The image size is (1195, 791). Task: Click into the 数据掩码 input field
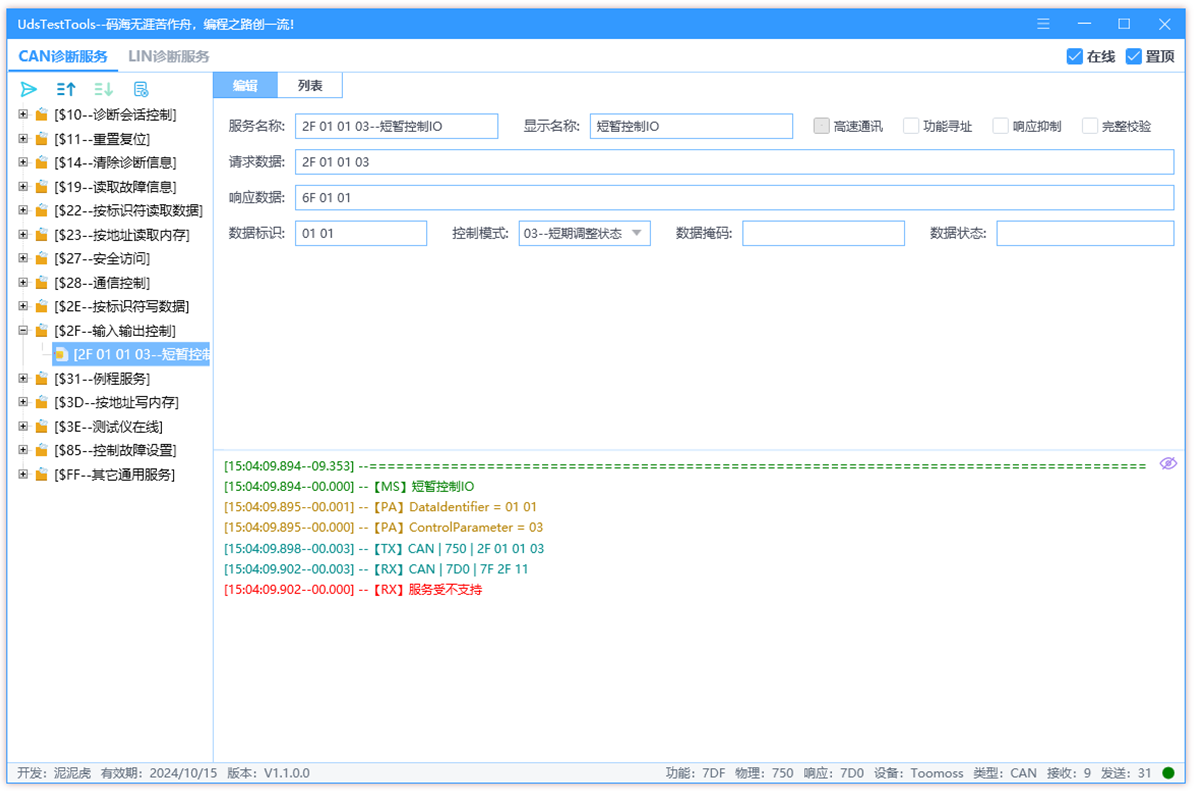click(x=823, y=233)
